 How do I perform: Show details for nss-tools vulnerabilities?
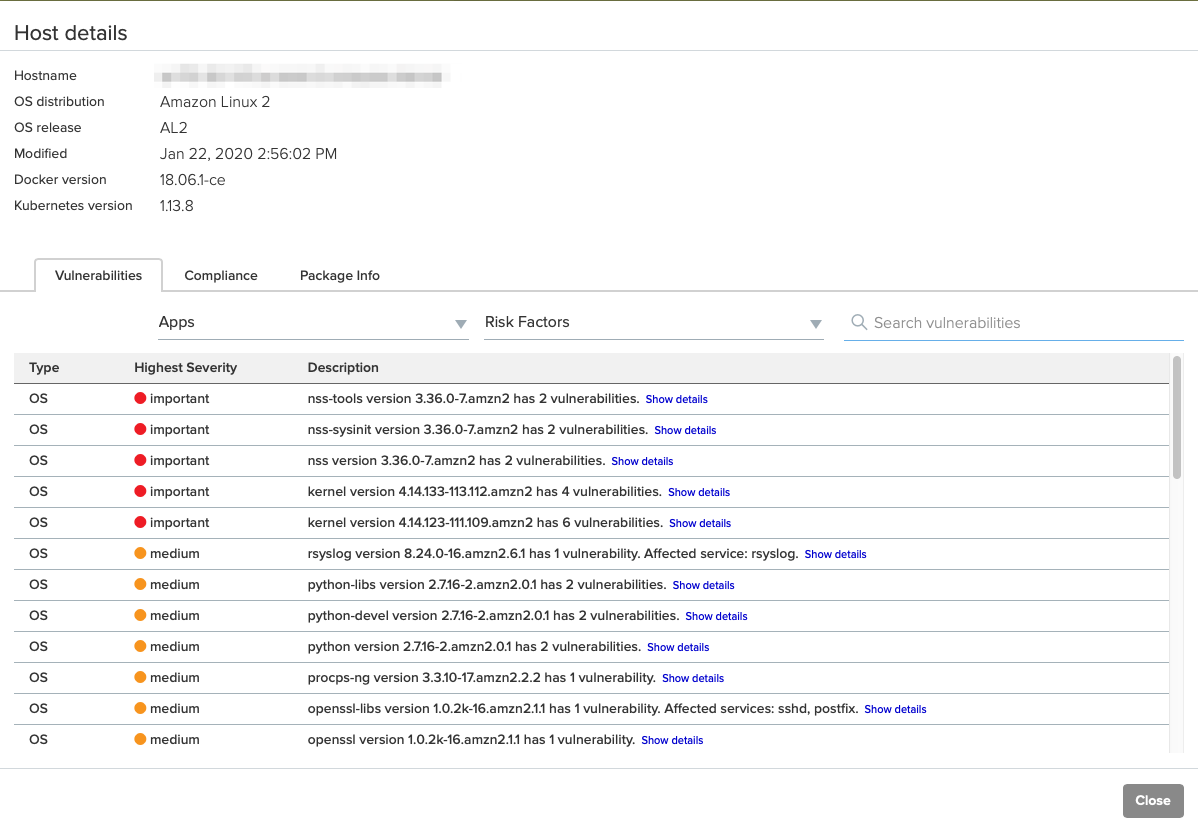pos(676,399)
